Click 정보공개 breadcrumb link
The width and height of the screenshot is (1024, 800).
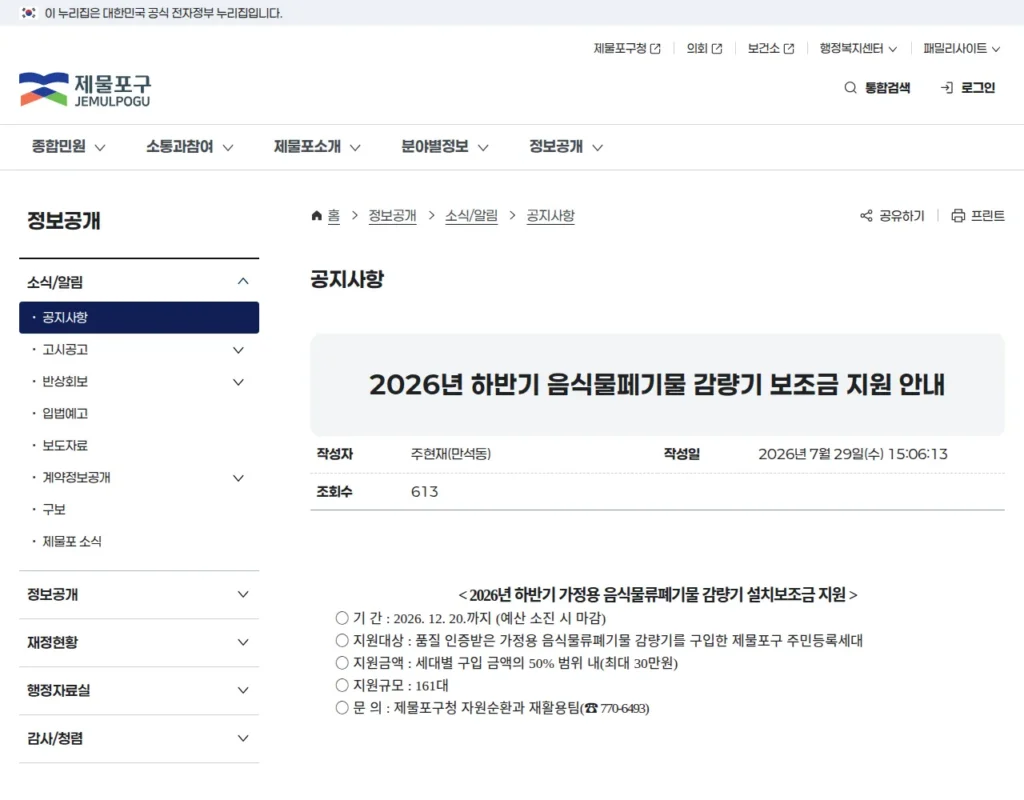click(x=392, y=216)
